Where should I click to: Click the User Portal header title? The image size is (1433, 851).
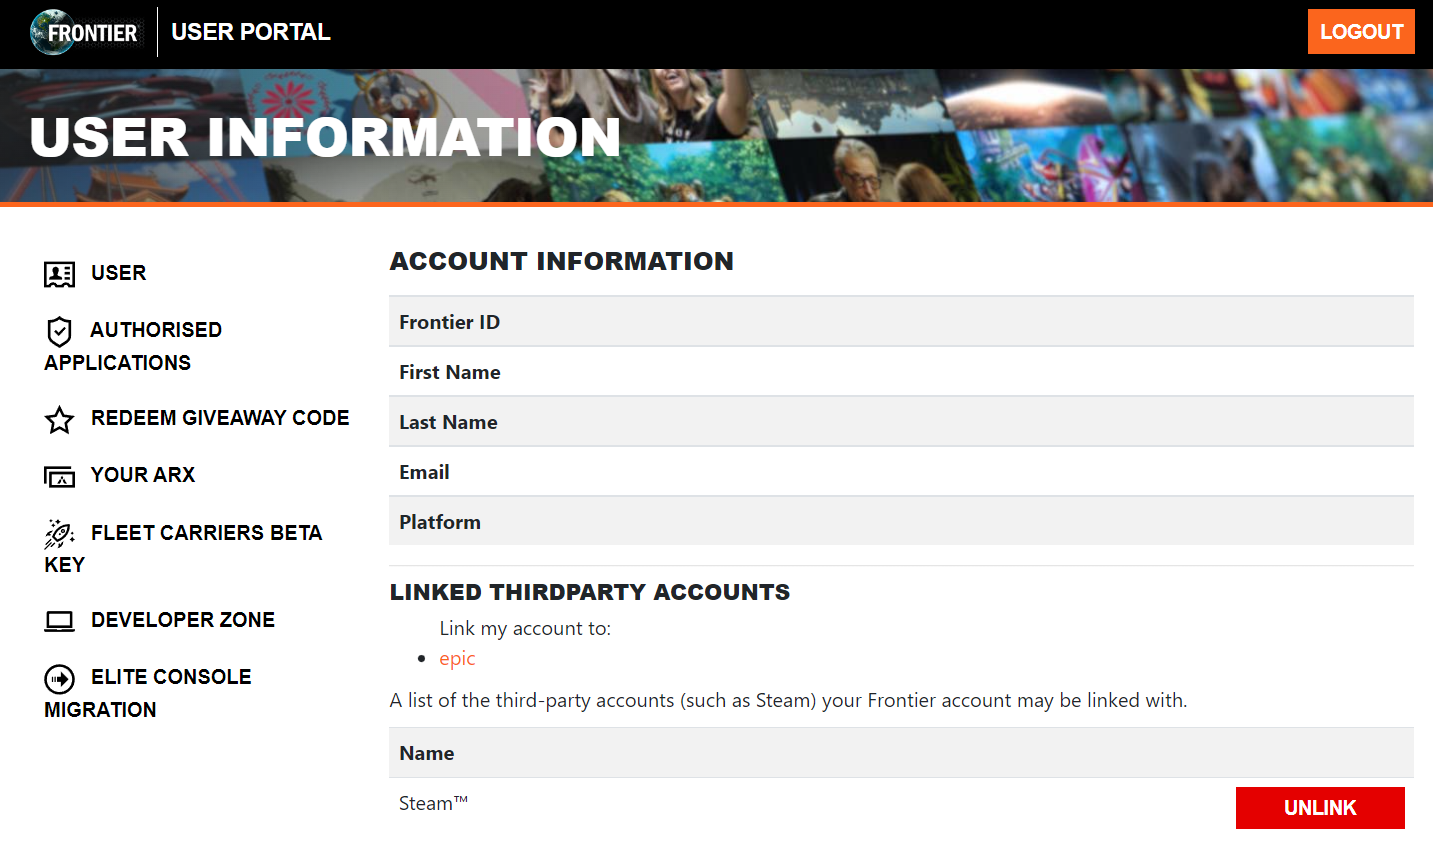(x=251, y=32)
